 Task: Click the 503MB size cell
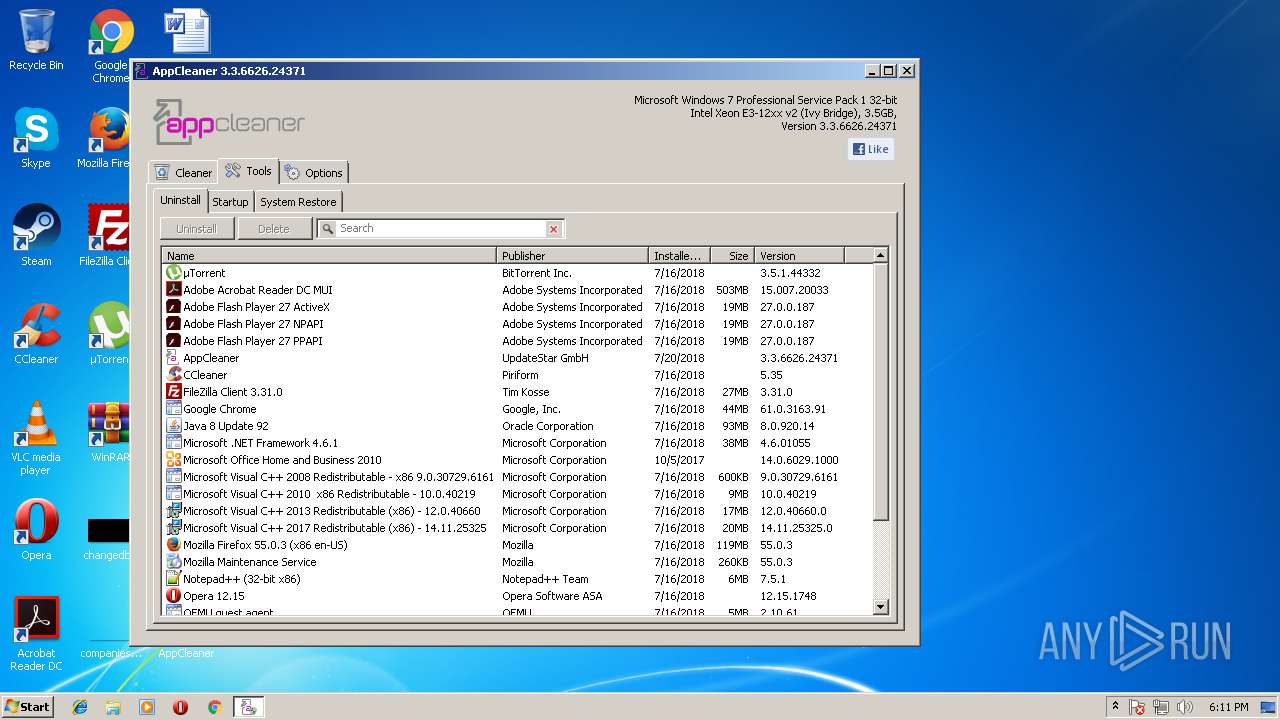(x=732, y=290)
